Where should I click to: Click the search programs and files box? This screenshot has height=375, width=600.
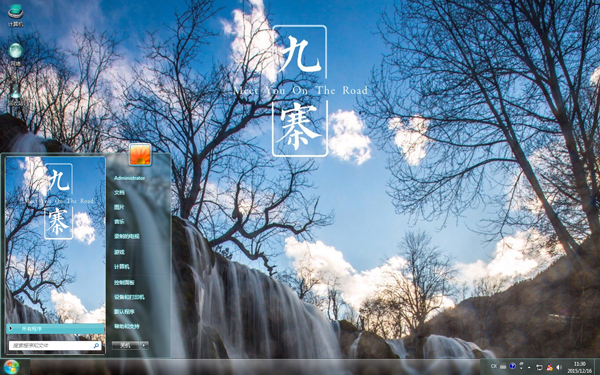(x=55, y=345)
